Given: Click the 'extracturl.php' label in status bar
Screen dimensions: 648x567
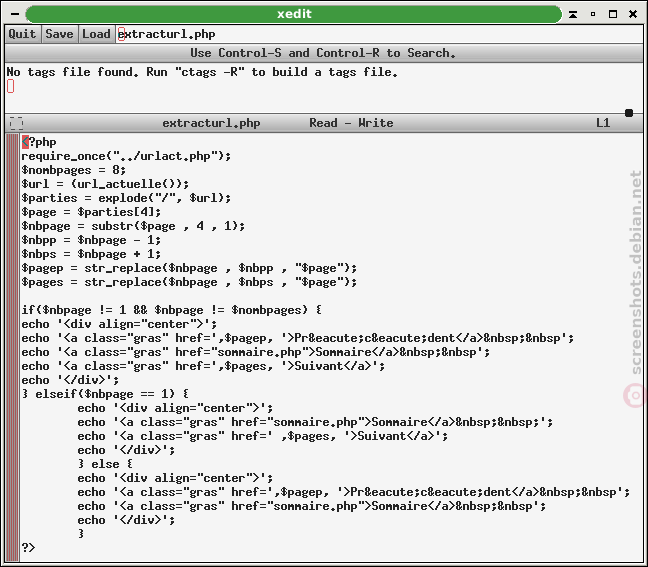Looking at the screenshot, I should (211, 123).
